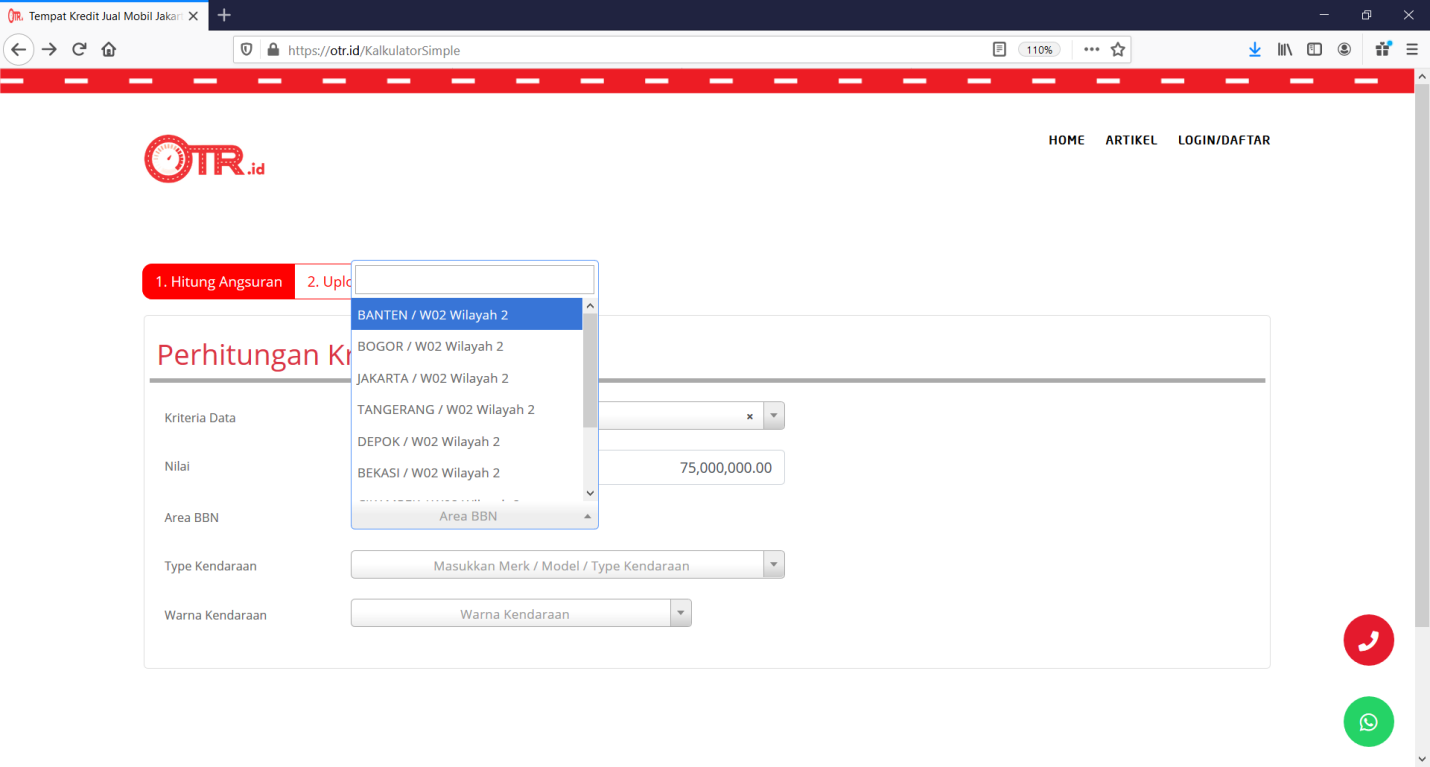Click dropdown list scroll up arrow

click(590, 306)
